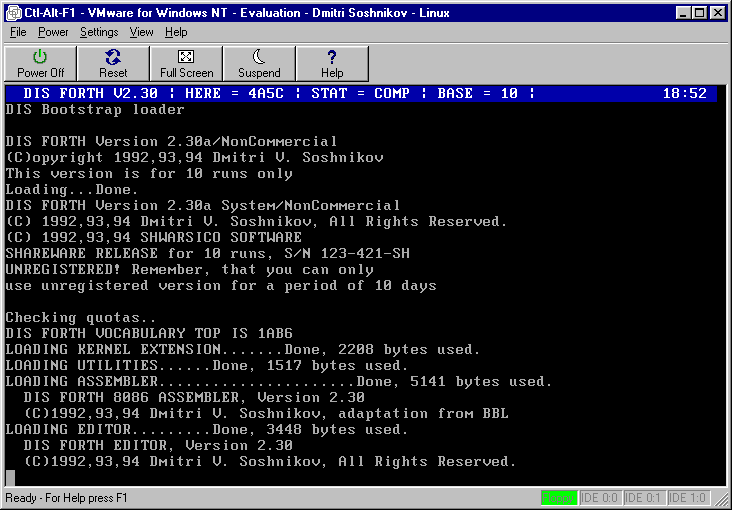Click the 'SHWARSICO SOFTWARE' copyright line
The image size is (732, 510).
[x=154, y=237]
